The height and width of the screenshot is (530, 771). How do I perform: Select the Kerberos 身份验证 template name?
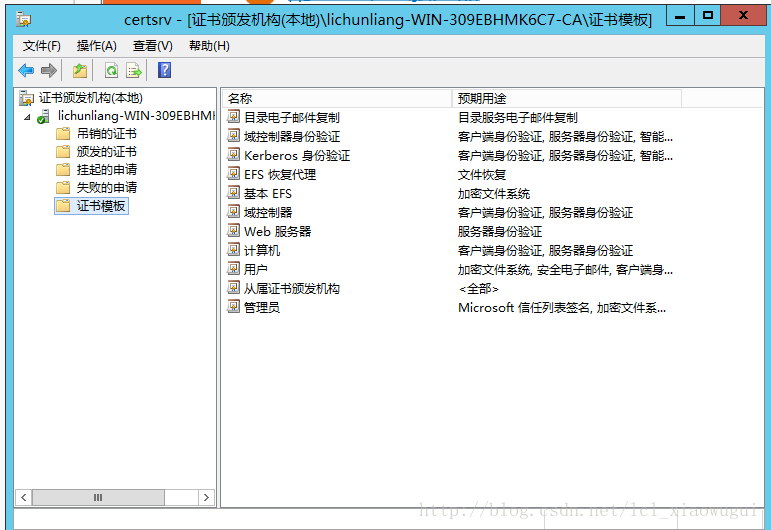(x=297, y=156)
